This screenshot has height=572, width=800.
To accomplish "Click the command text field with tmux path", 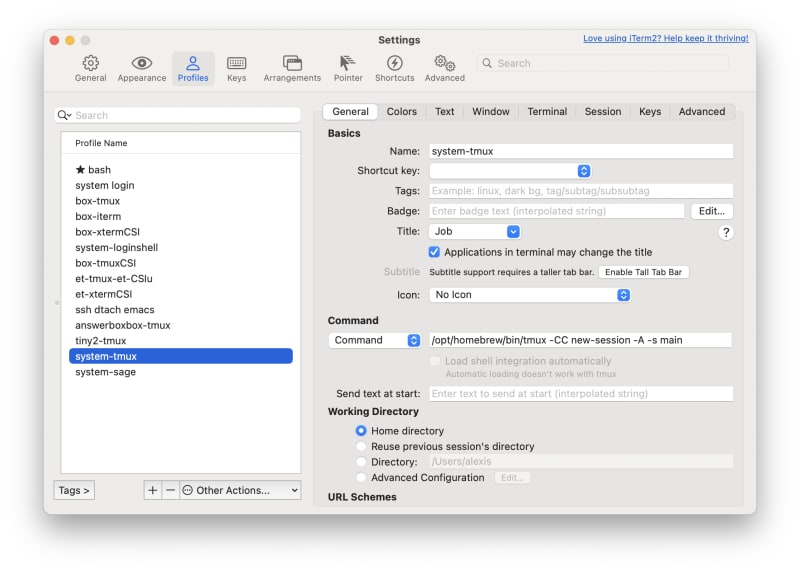I will click(581, 340).
